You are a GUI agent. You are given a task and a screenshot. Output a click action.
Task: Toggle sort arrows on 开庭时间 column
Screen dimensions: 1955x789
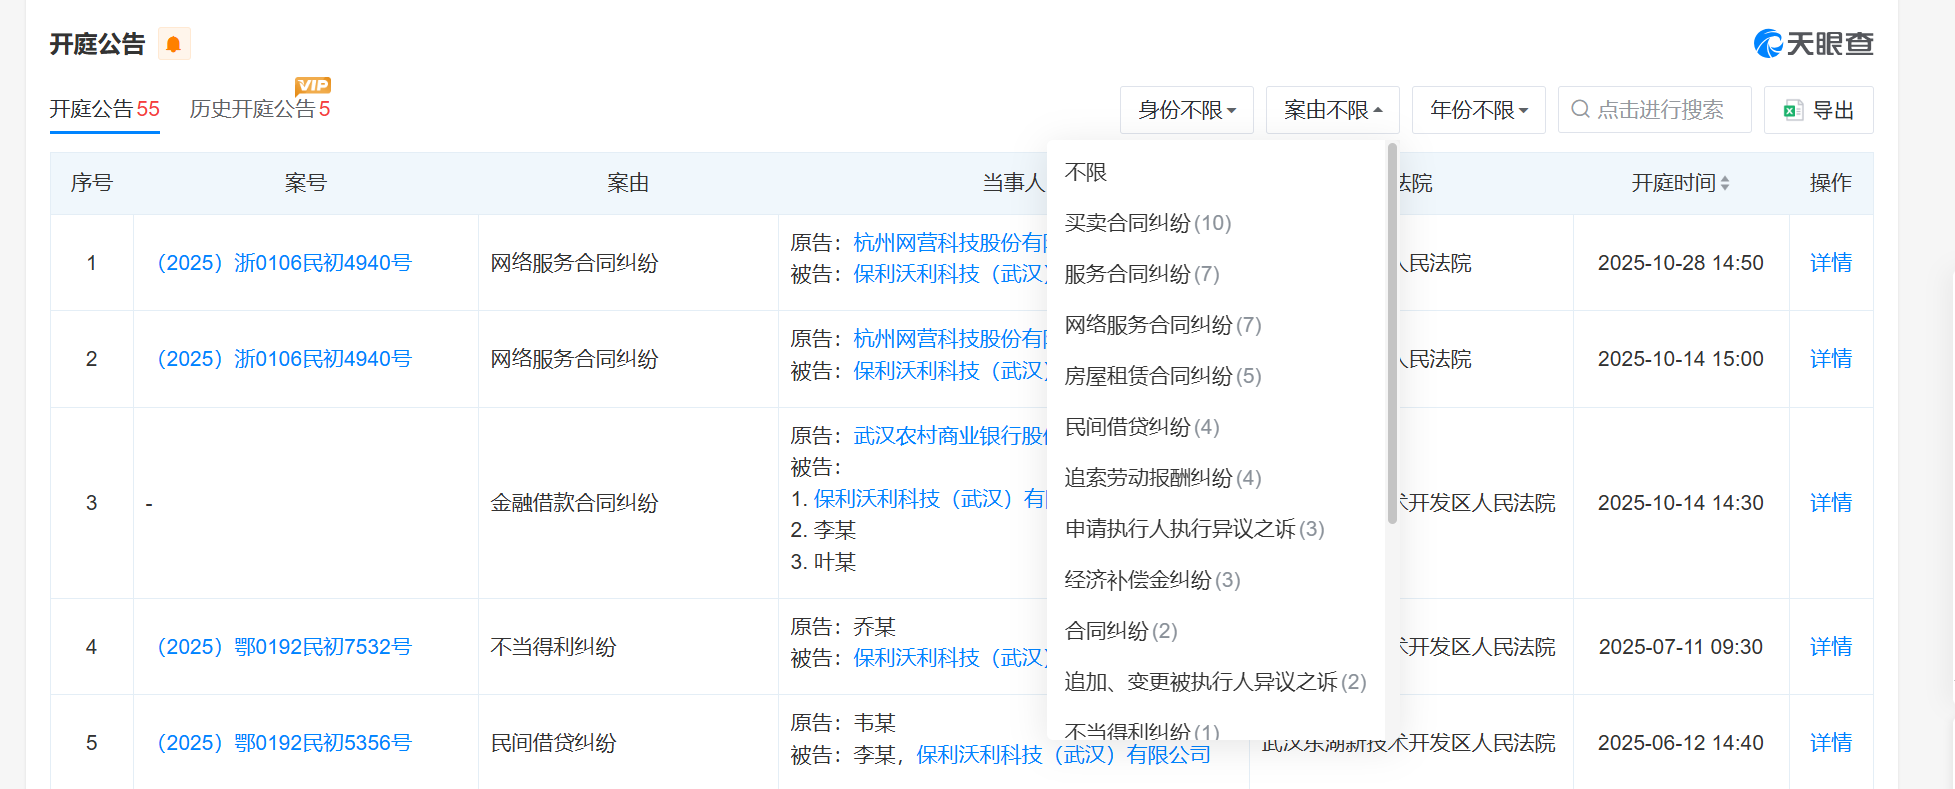pos(1725,183)
